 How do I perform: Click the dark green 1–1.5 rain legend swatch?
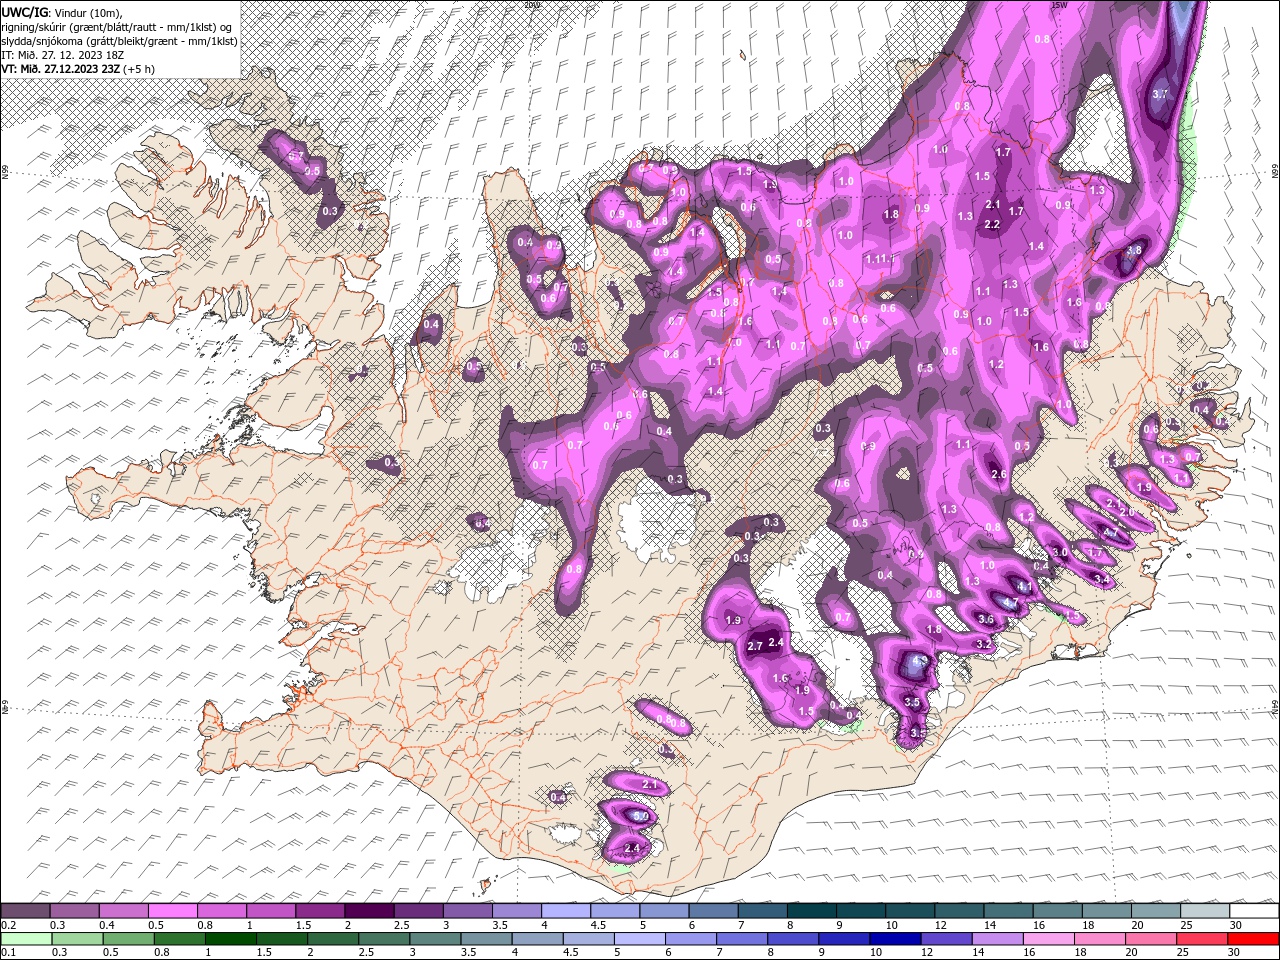(x=230, y=939)
